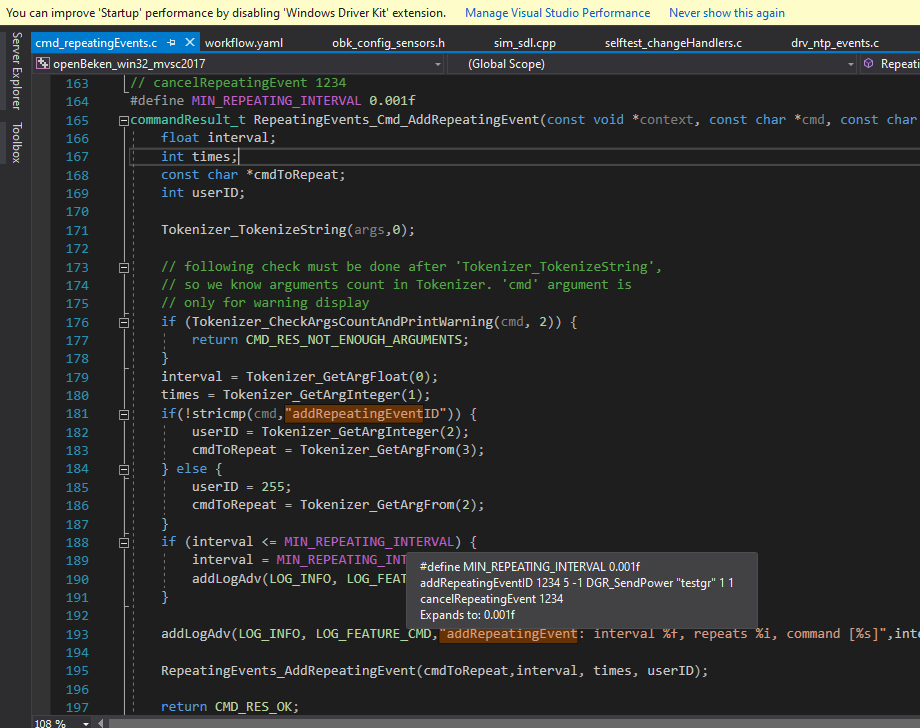This screenshot has height=728, width=920.
Task: Collapse the function at line 165
Action: [124, 120]
